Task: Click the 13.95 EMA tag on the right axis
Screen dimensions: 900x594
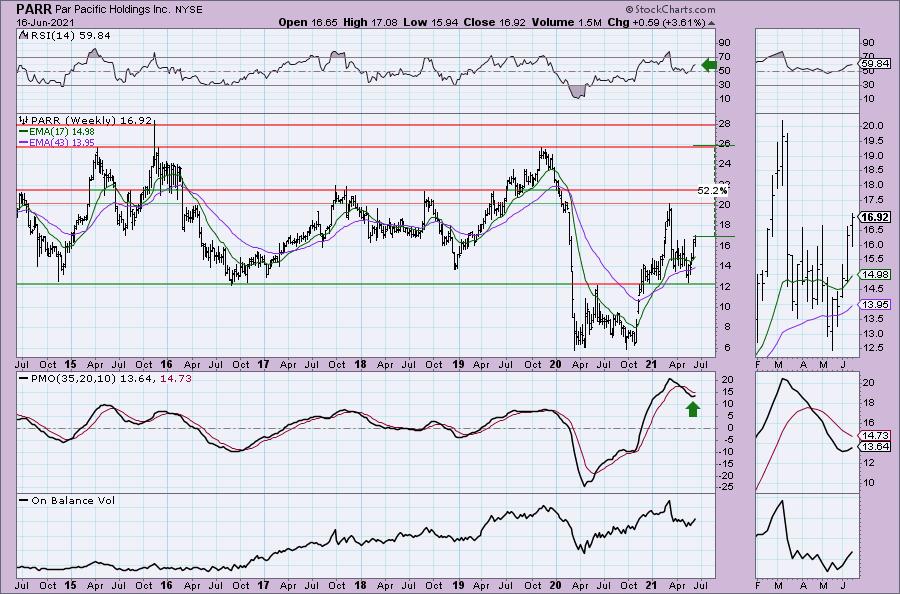Action: 875,305
